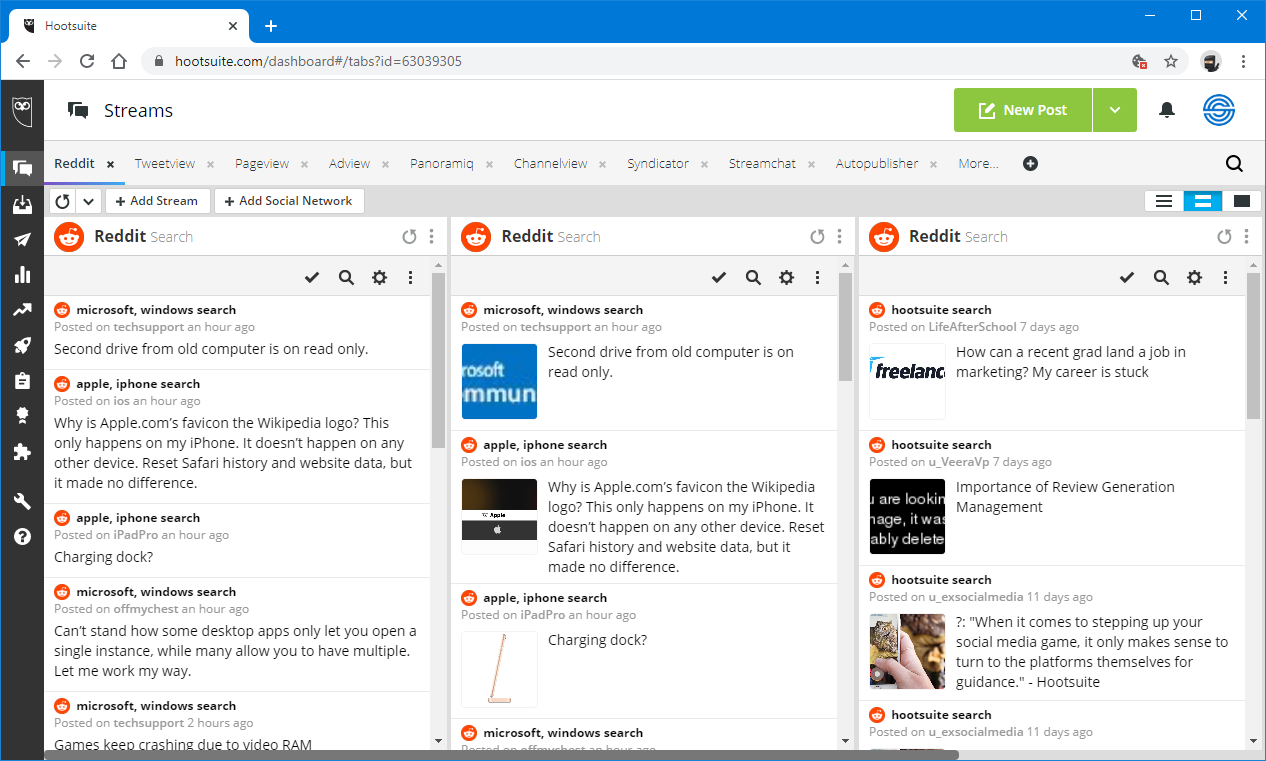This screenshot has width=1266, height=761.
Task: Open the Streams search magnifier top right
Action: tap(1233, 163)
